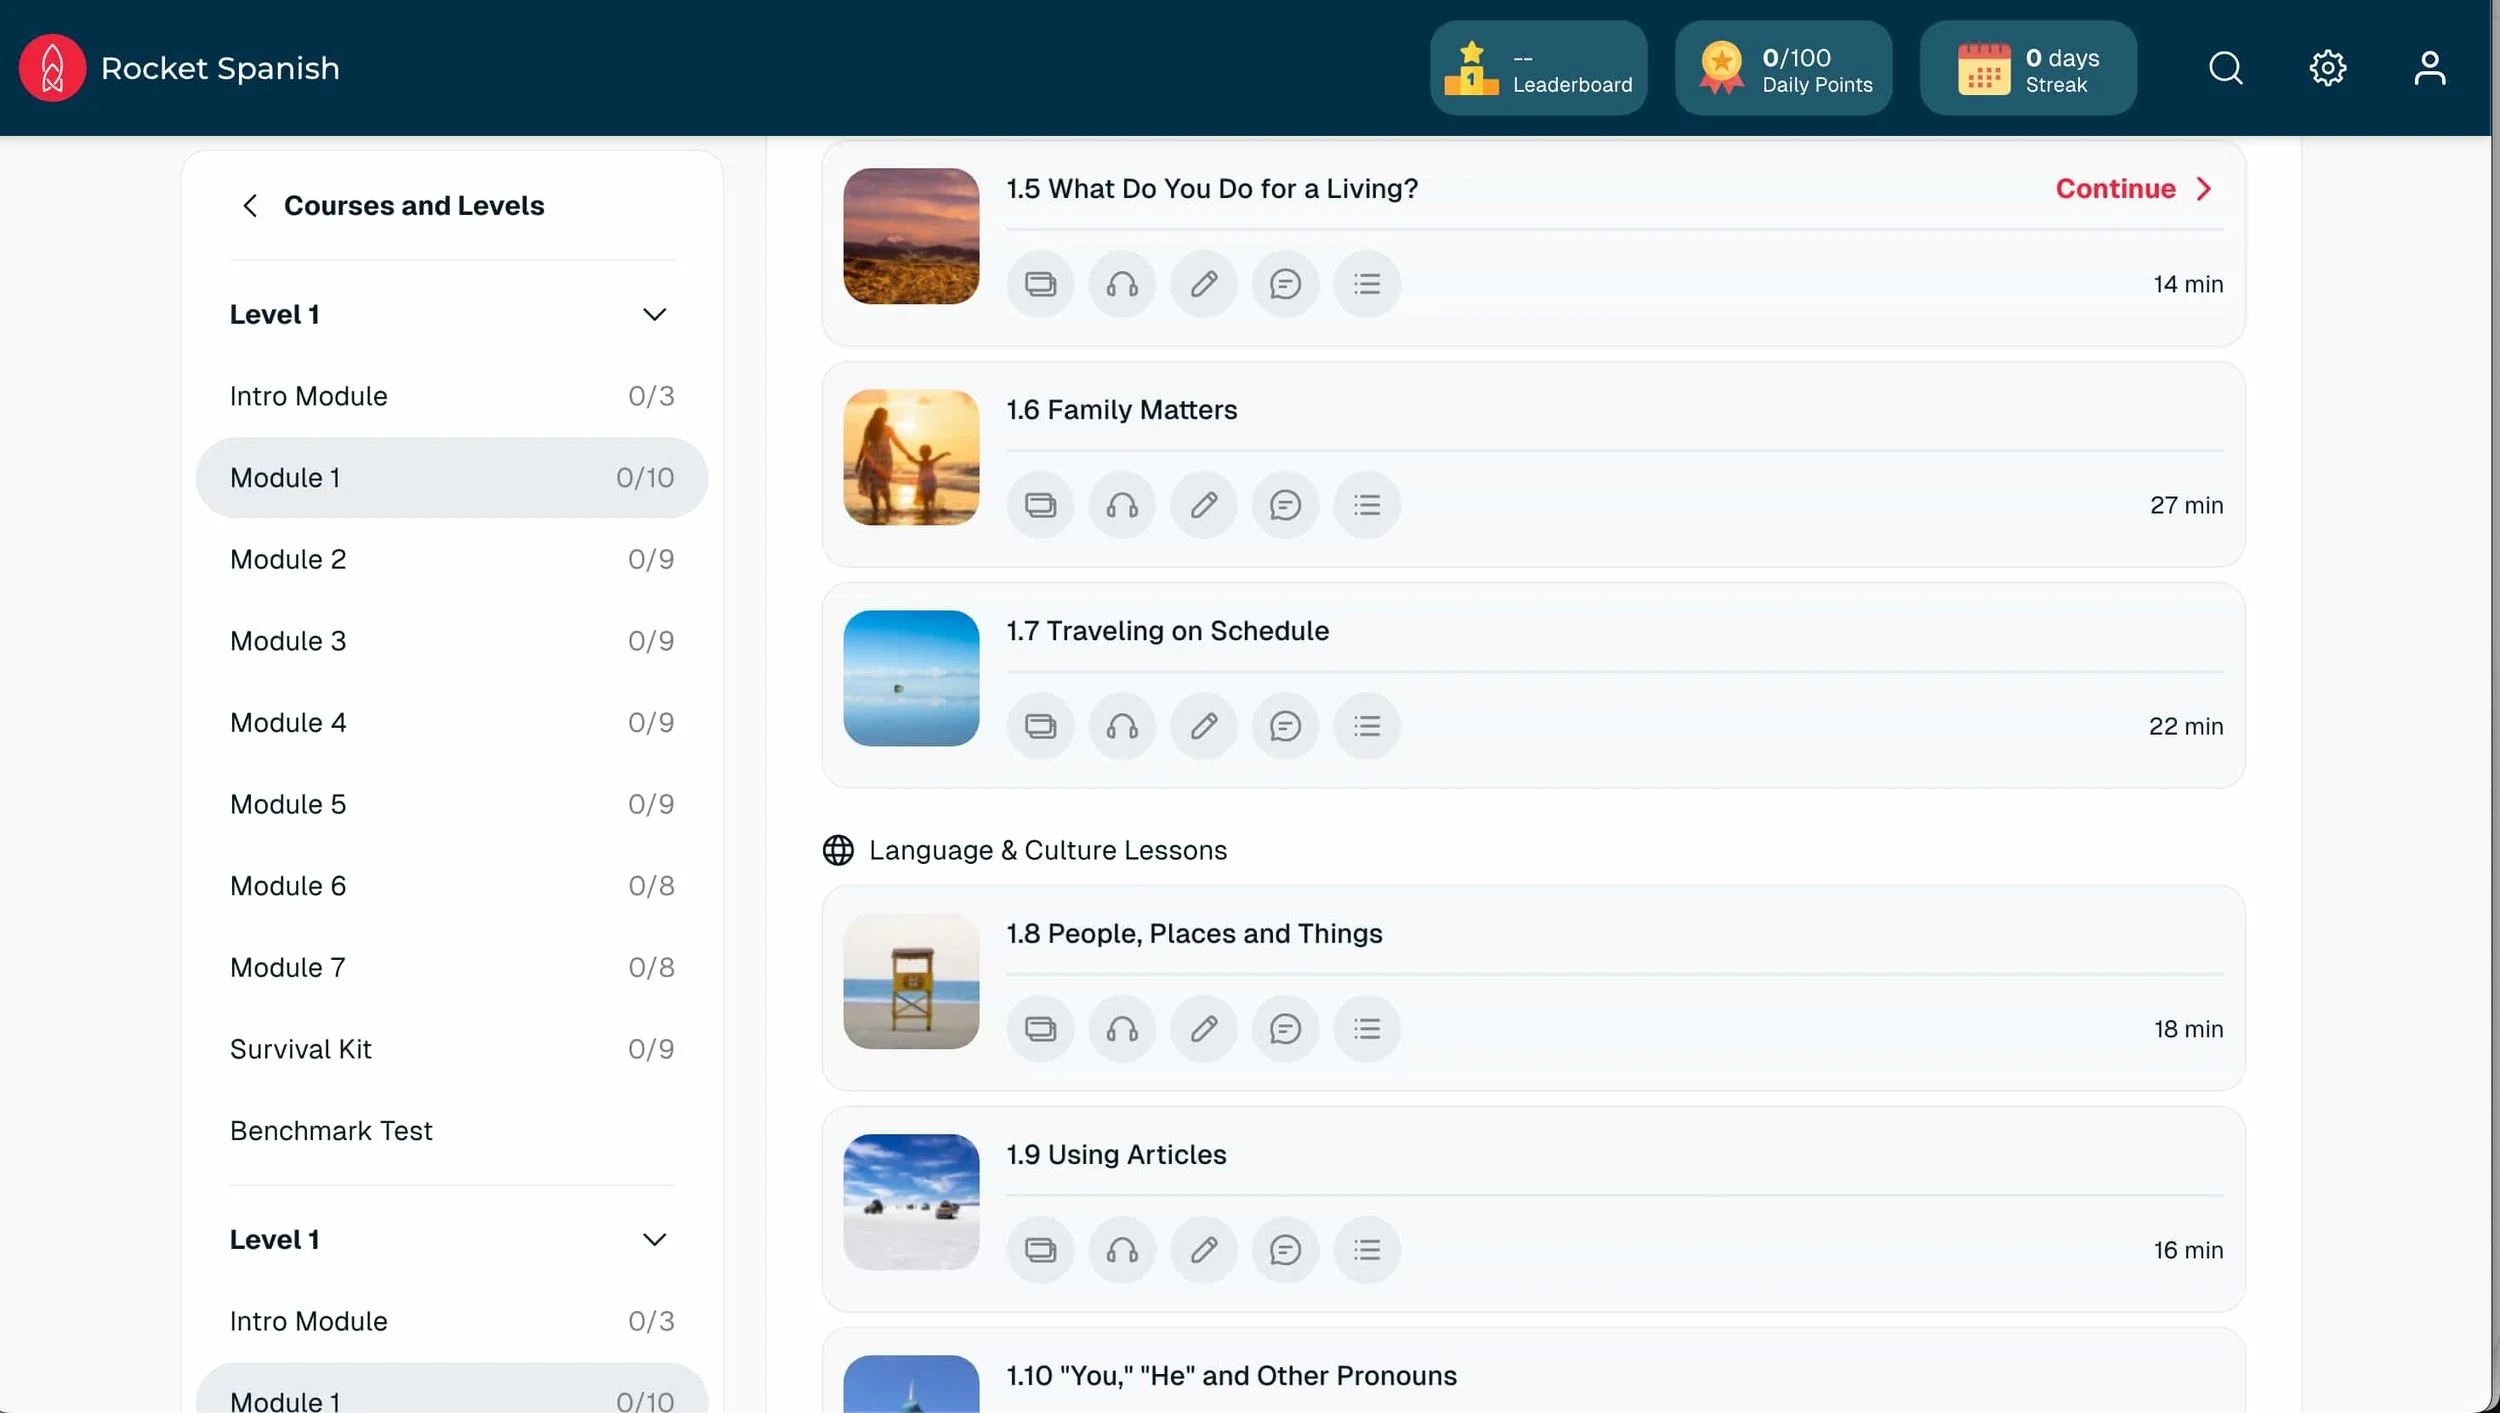Viewport: 2500px width, 1413px height.
Task: View your Streak counter
Action: pyautogui.click(x=2028, y=67)
